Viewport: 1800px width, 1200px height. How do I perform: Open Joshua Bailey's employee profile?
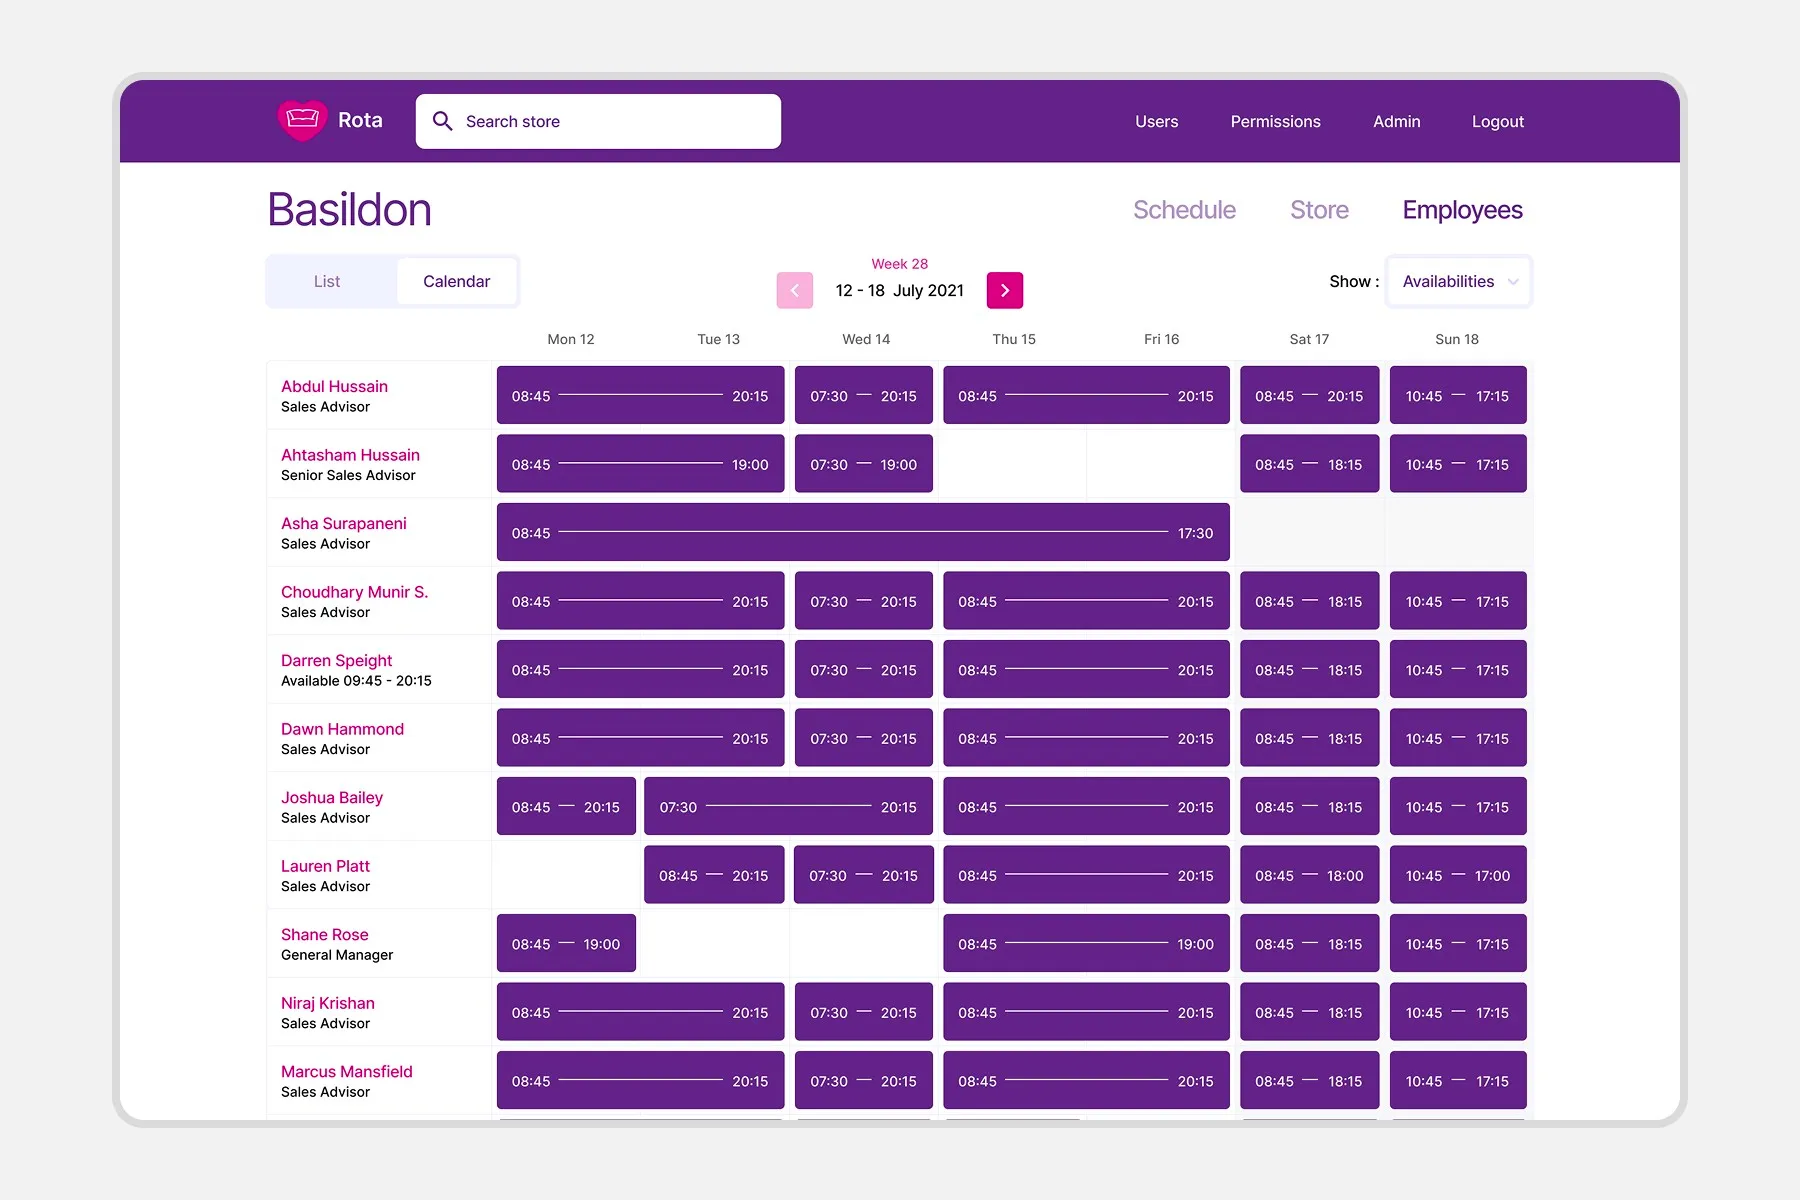pos(332,798)
